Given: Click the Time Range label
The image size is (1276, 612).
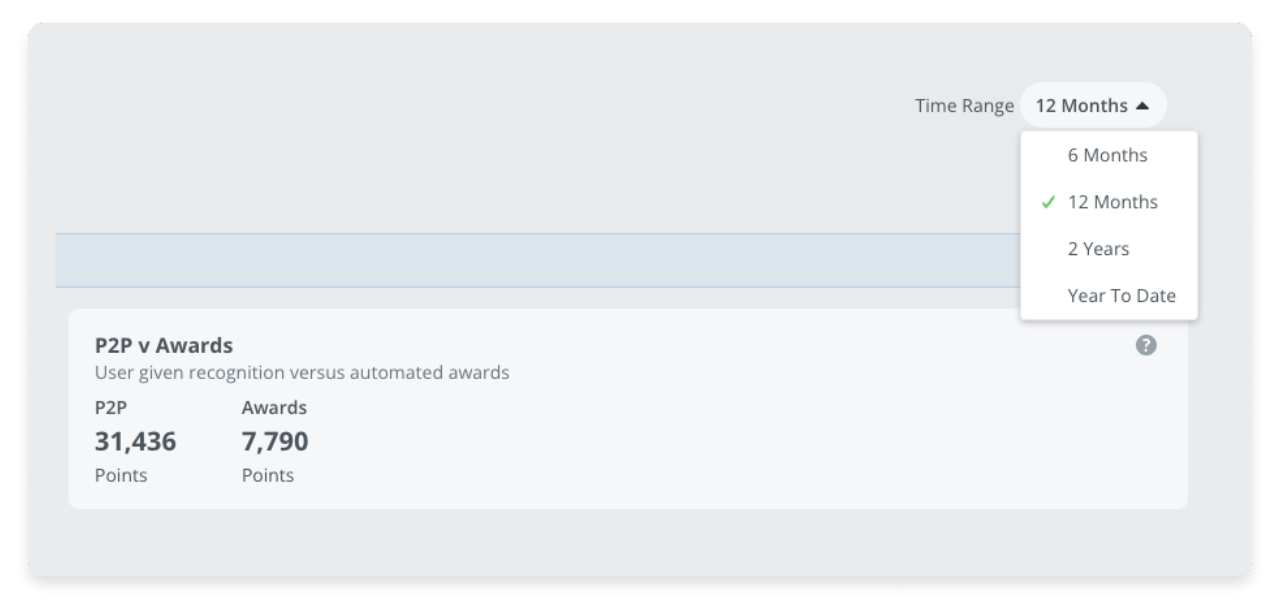Looking at the screenshot, I should coord(967,105).
